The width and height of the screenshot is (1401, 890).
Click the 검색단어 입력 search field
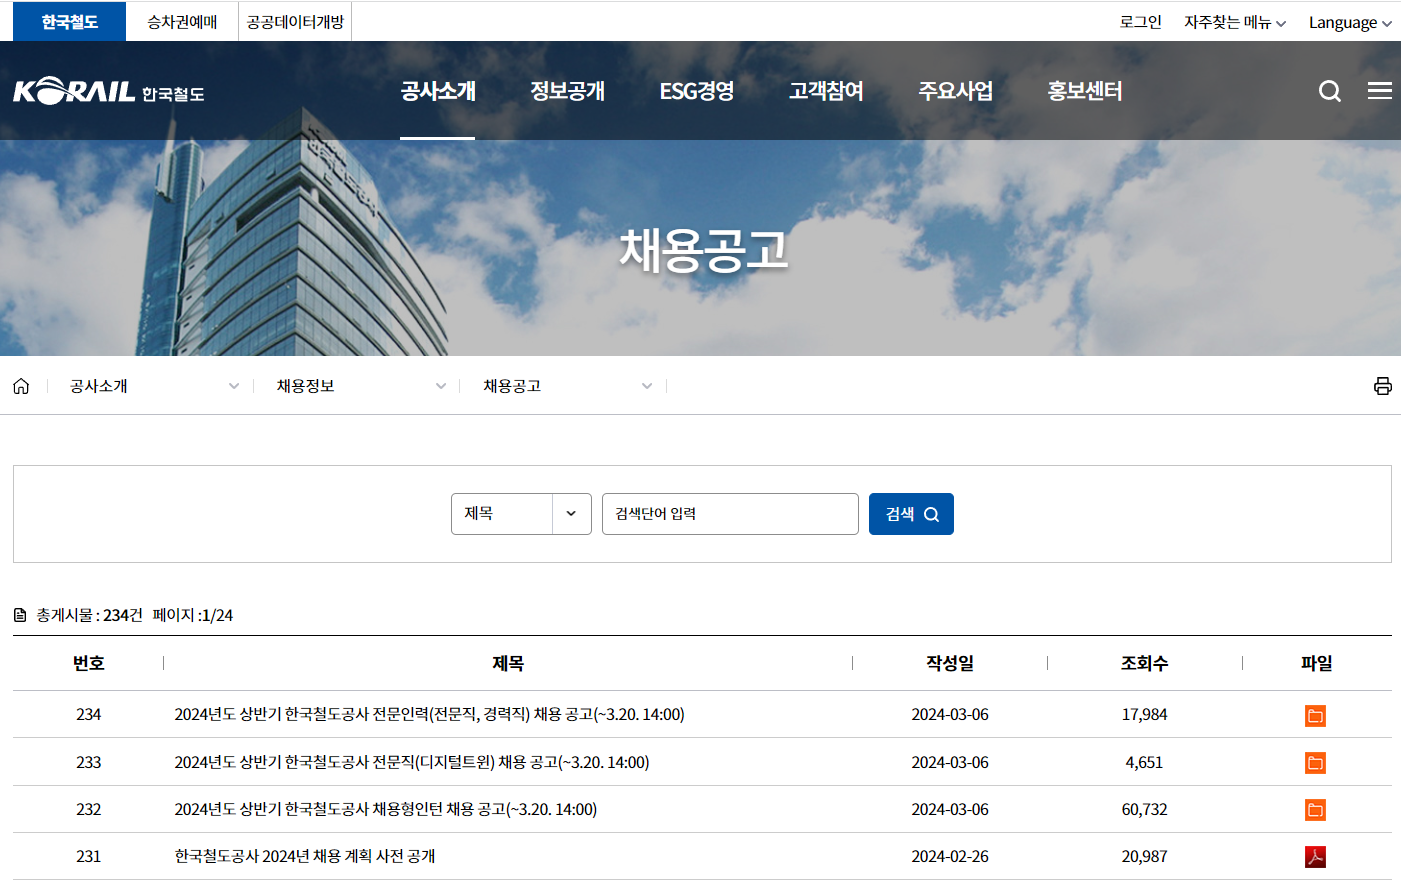(730, 513)
